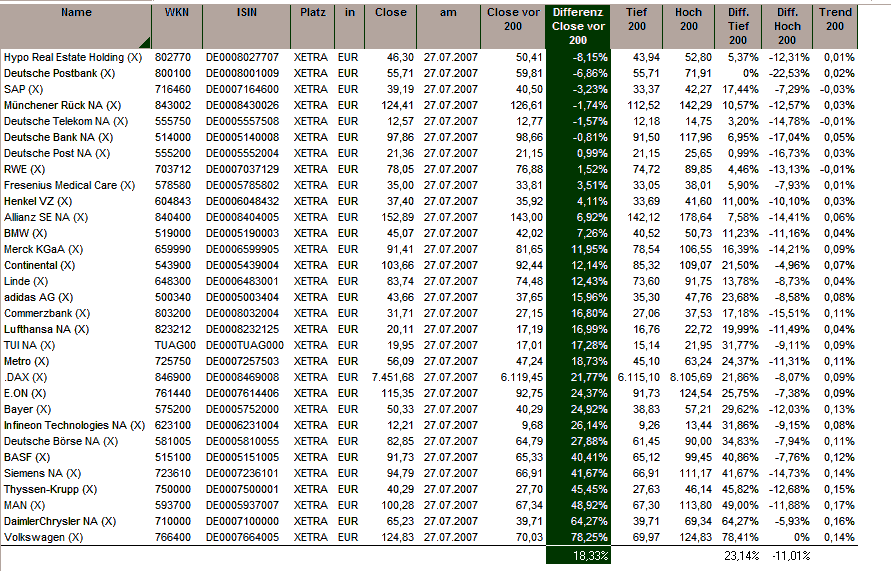The width and height of the screenshot is (891, 571).
Task: Select Münchener Rück NA (X) cell
Action: (63, 105)
